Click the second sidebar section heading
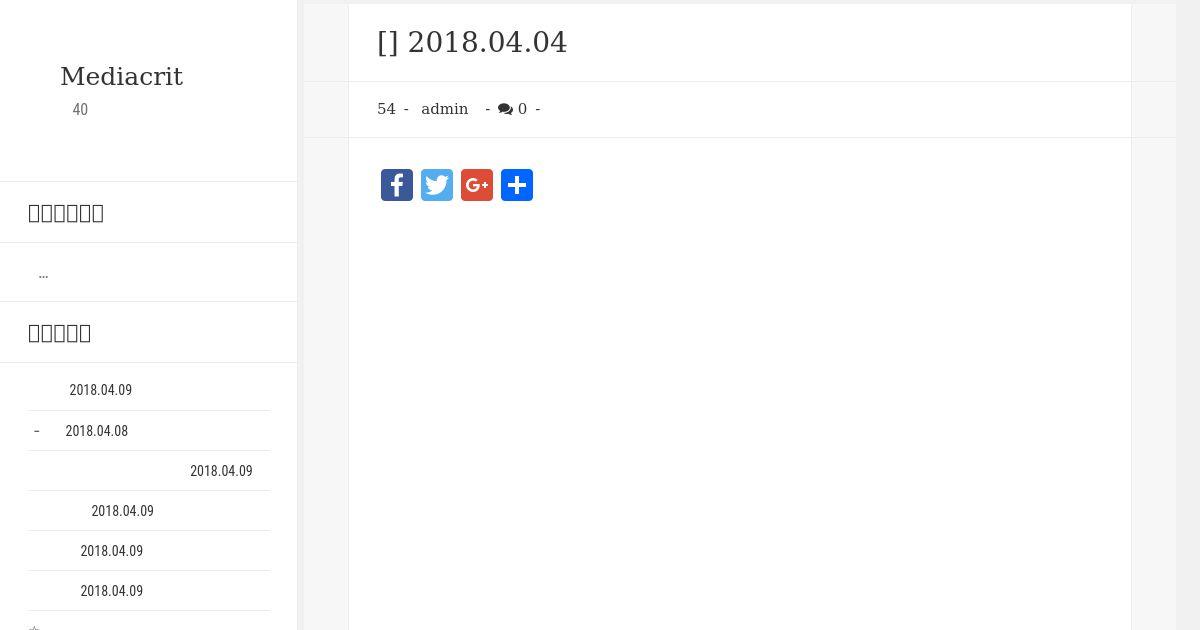 click(x=60, y=333)
